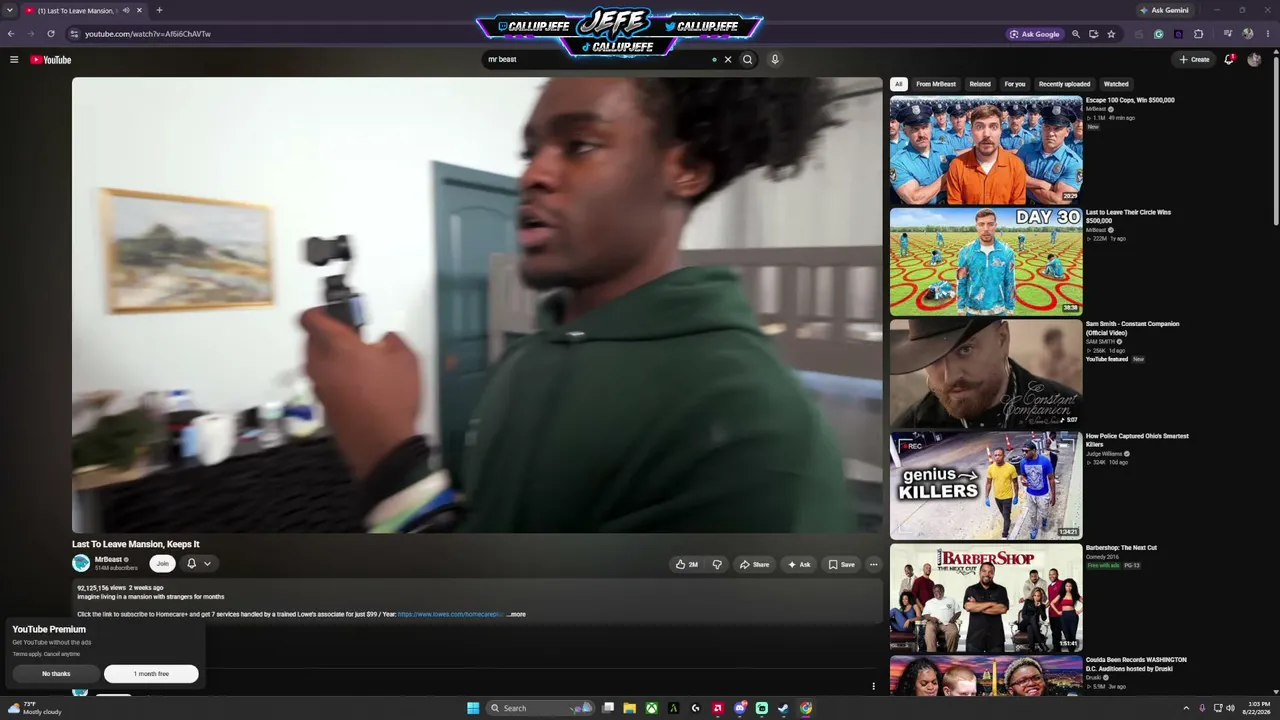This screenshot has width=1280, height=720.
Task: Bookmark this page with star icon
Action: pyautogui.click(x=1111, y=34)
